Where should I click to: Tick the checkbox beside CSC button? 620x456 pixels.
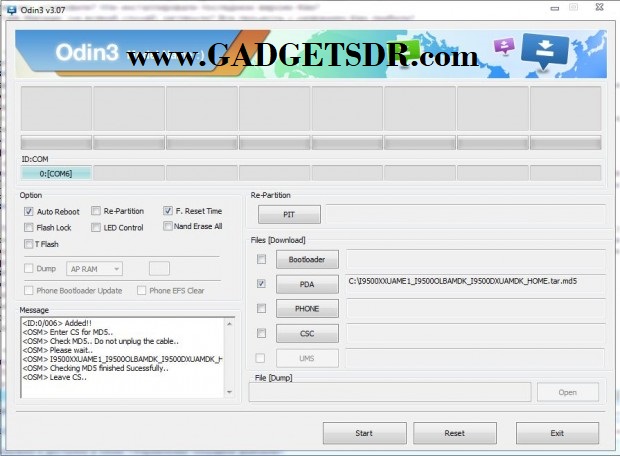coord(261,333)
